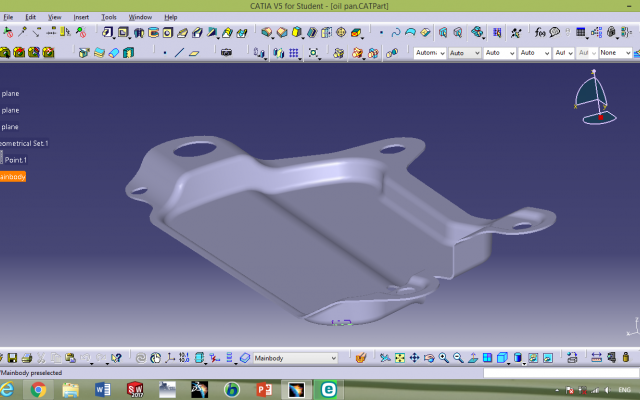Open the File menu
This screenshot has height=400, width=640.
(8, 17)
